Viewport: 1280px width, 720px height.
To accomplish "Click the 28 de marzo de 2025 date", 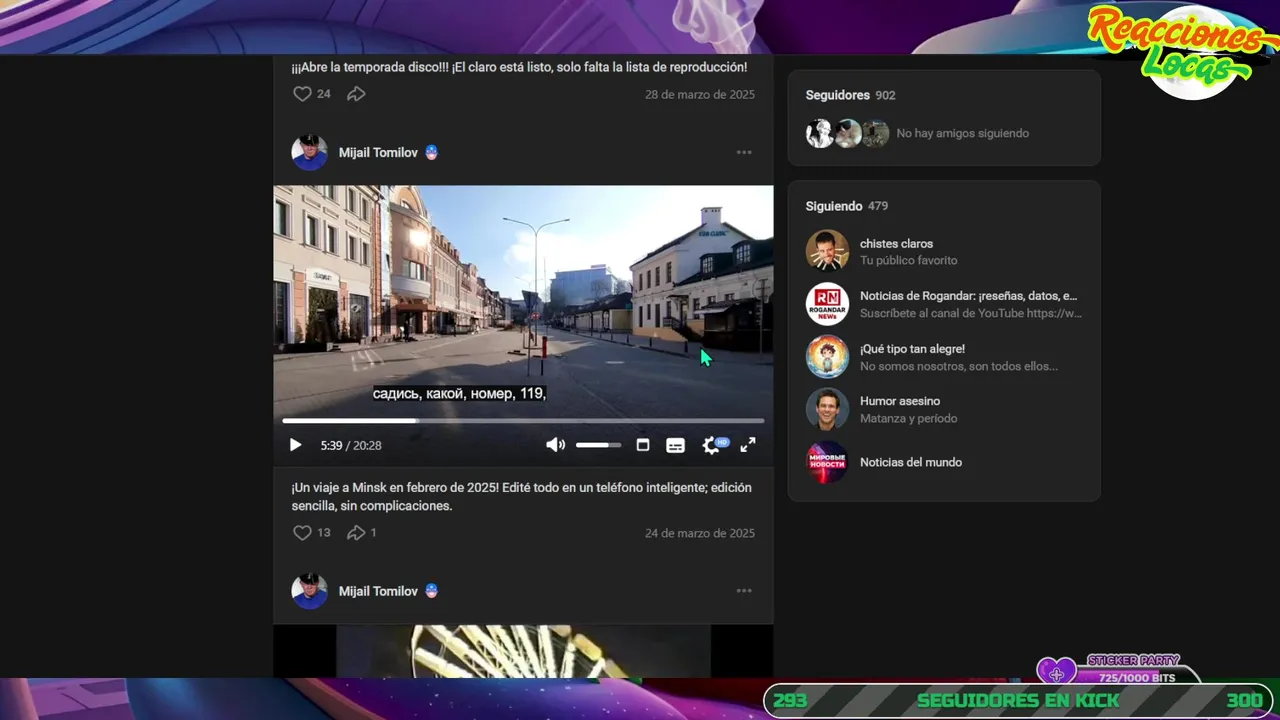I will [x=700, y=95].
